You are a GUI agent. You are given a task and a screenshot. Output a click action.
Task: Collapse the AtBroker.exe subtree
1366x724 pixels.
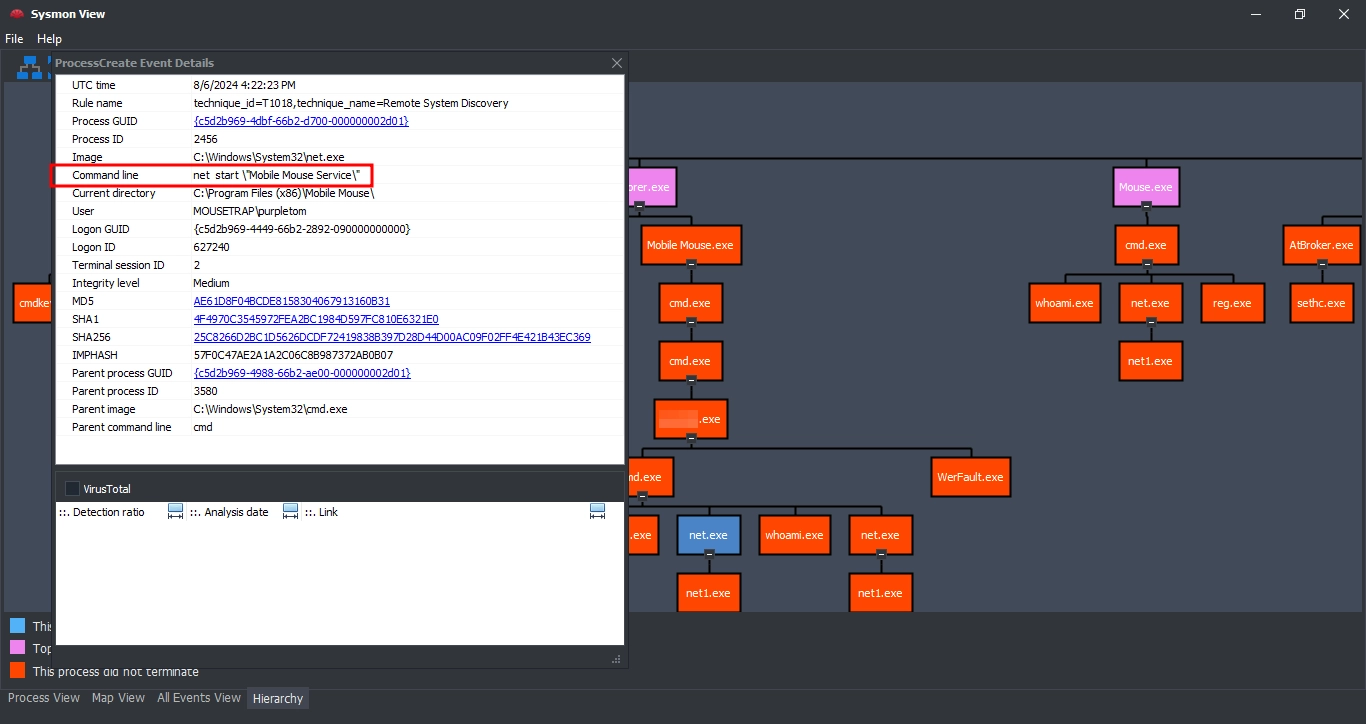(x=1322, y=264)
